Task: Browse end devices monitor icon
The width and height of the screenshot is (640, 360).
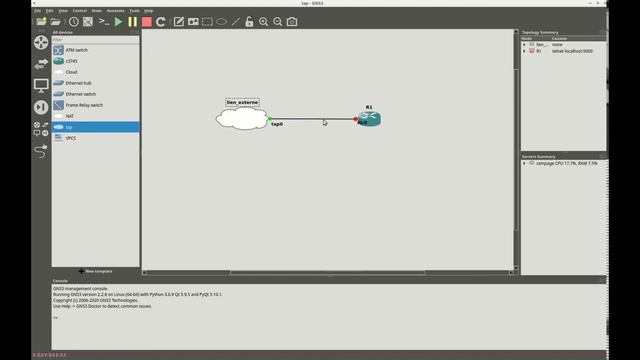Action: point(41,85)
